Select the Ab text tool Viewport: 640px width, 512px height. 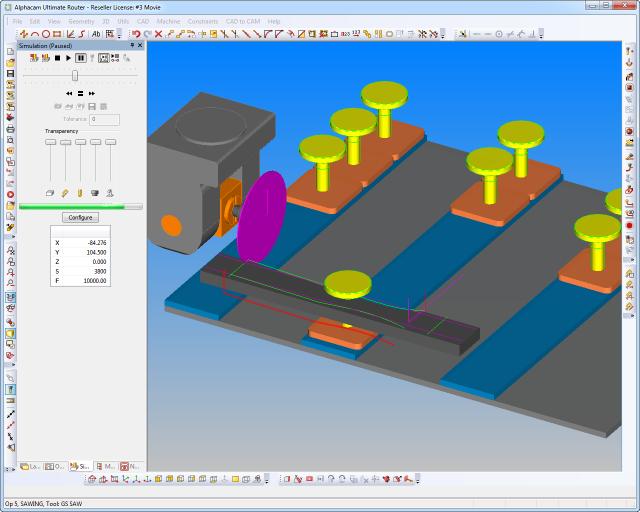tap(96, 34)
